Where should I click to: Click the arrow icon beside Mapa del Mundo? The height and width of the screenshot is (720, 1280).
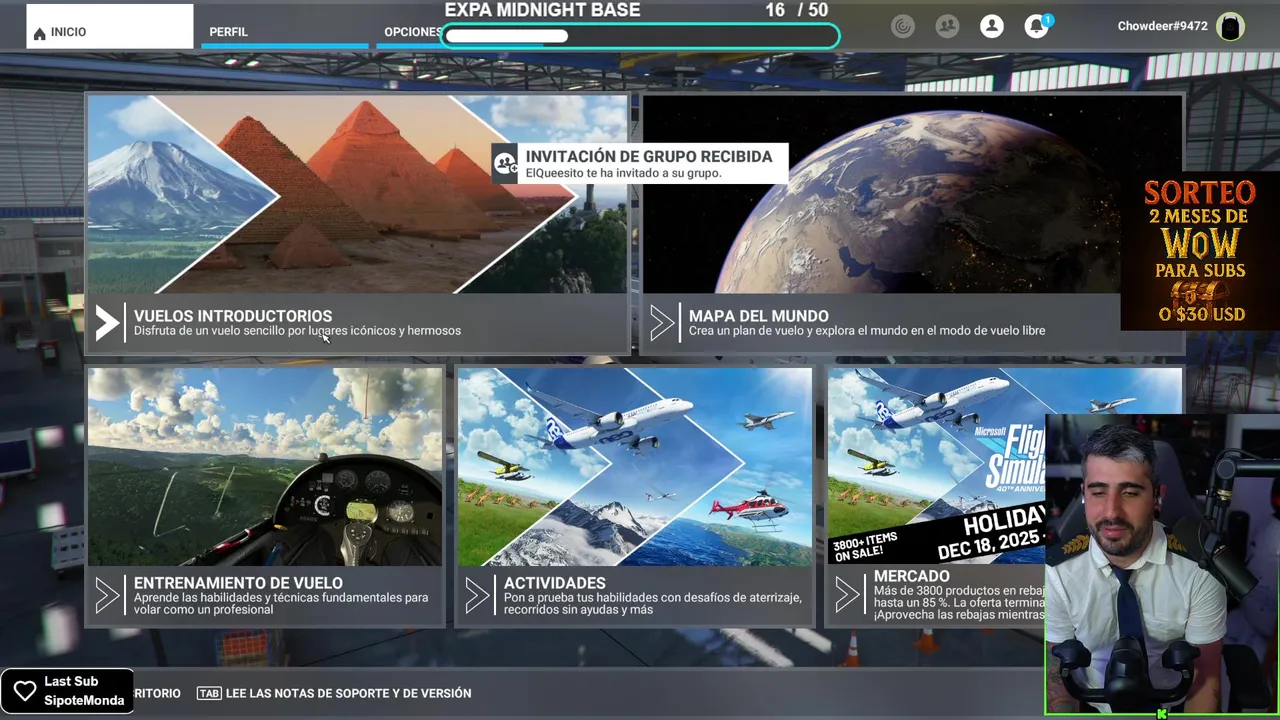pos(662,323)
